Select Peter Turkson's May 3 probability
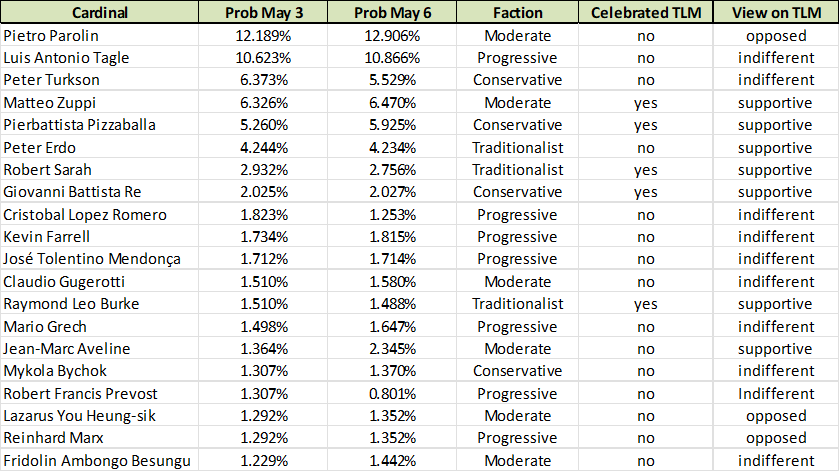Image resolution: width=840 pixels, height=472 pixels. (x=260, y=80)
